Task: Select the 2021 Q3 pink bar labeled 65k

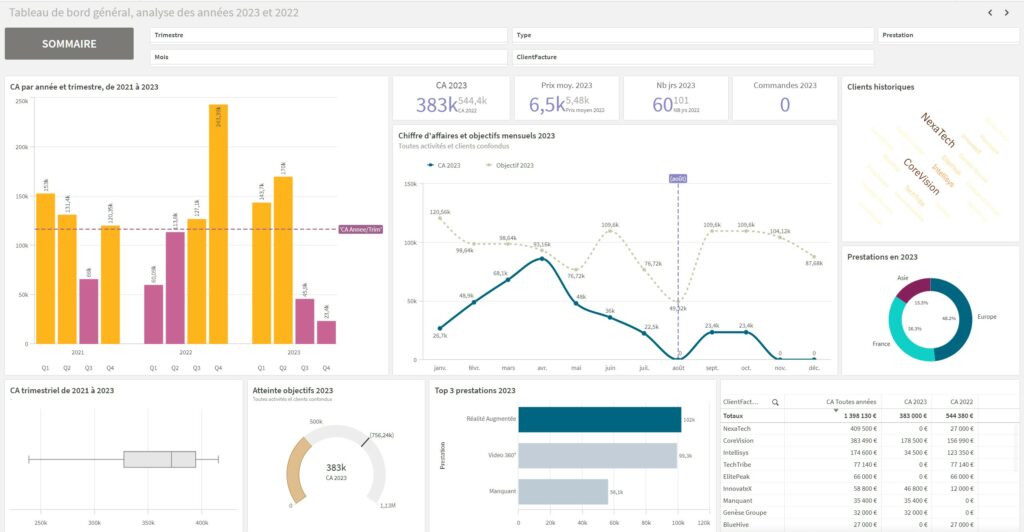Action: pos(89,311)
